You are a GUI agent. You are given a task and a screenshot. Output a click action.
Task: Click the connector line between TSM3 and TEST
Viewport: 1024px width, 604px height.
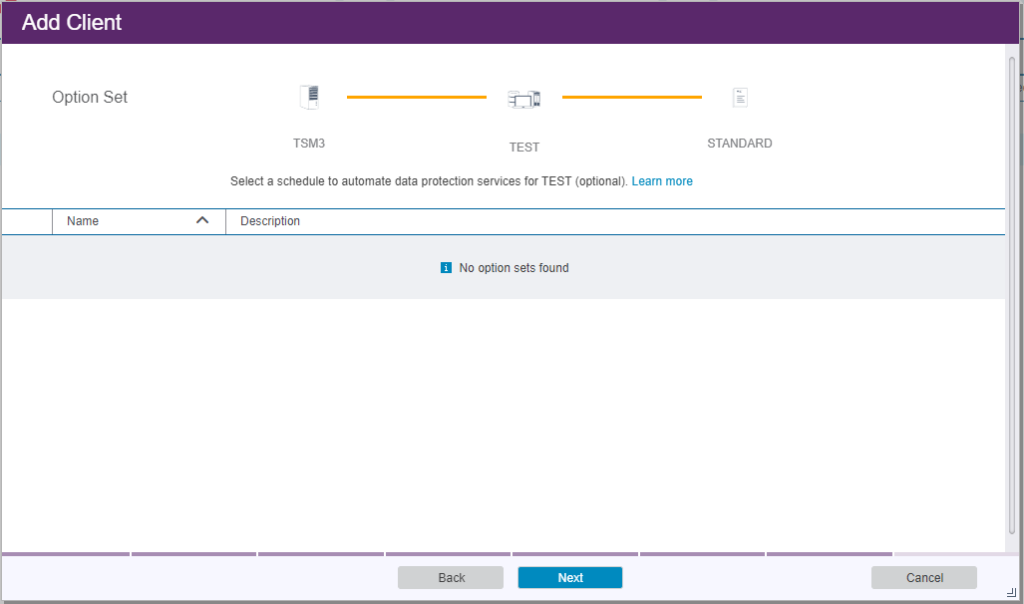(416, 97)
